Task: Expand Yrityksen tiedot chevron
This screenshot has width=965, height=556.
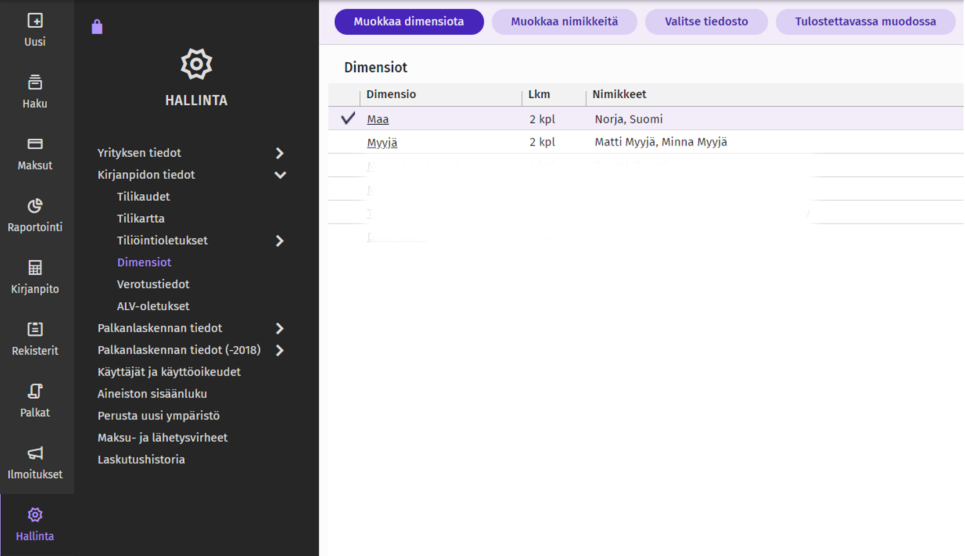Action: [x=279, y=153]
